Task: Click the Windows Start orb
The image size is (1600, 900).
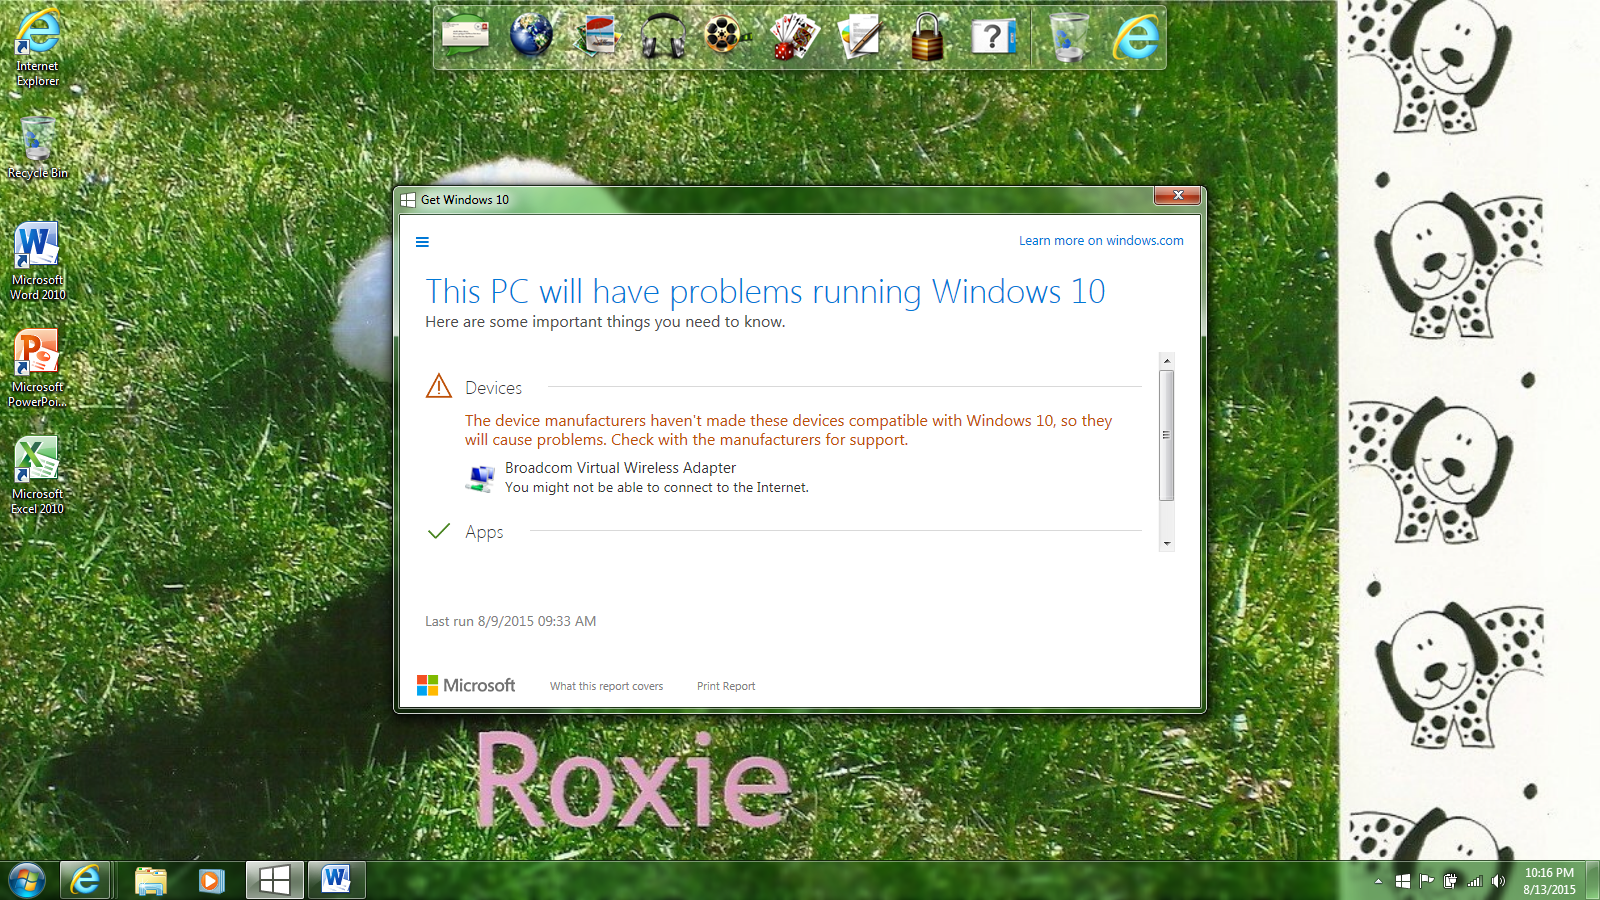Action: [27, 880]
